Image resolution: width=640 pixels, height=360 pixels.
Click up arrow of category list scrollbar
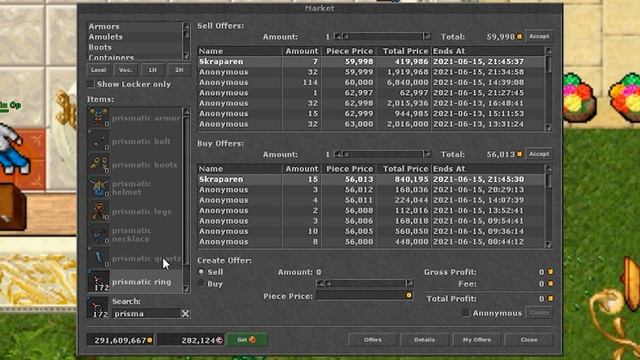(186, 26)
